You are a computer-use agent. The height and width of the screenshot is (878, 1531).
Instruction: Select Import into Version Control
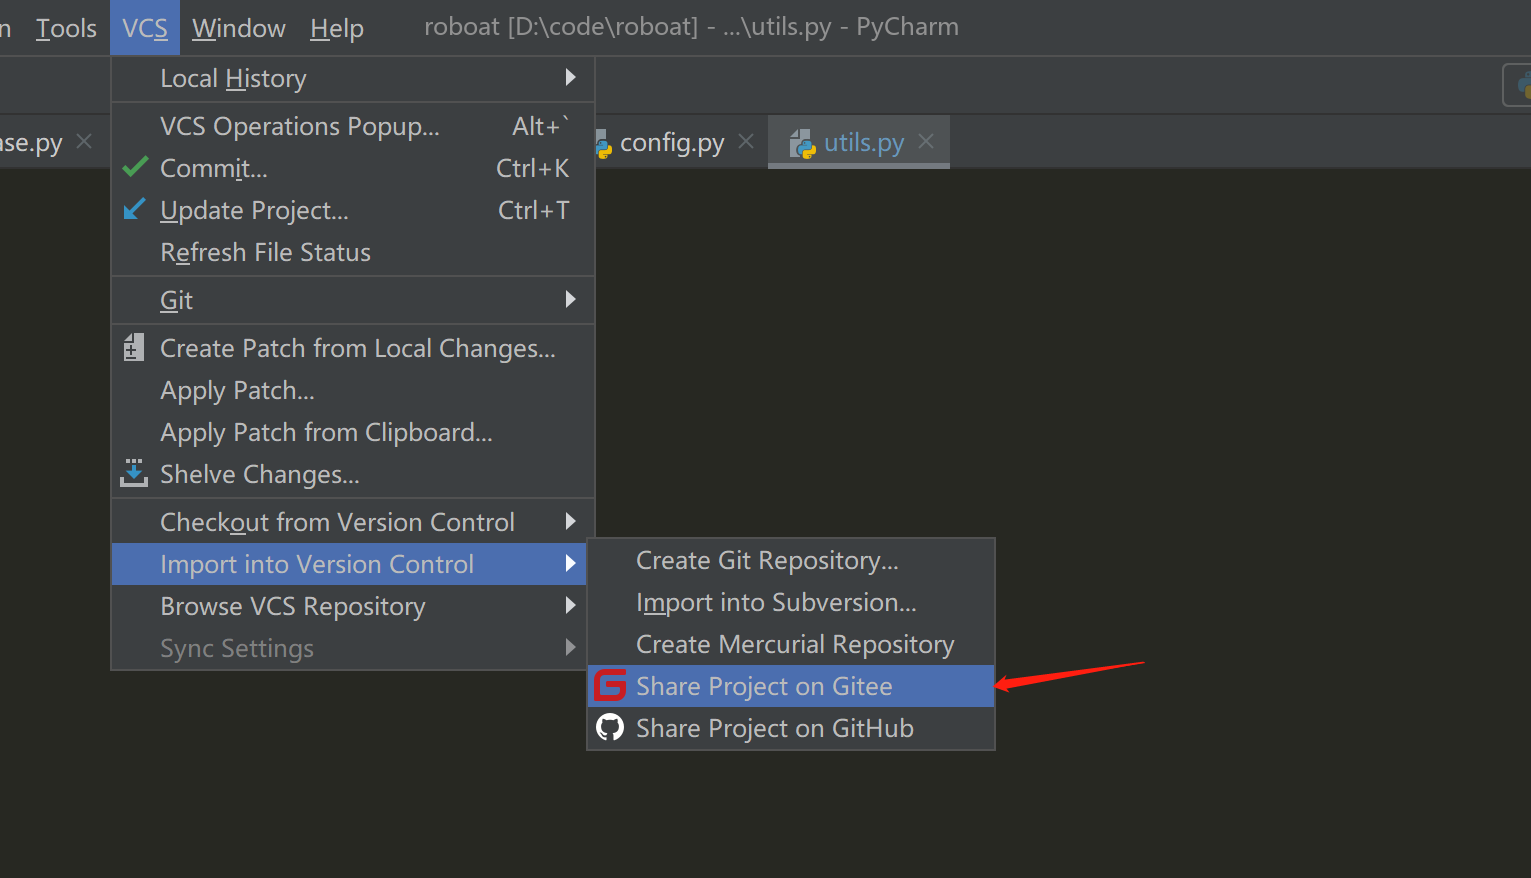350,564
